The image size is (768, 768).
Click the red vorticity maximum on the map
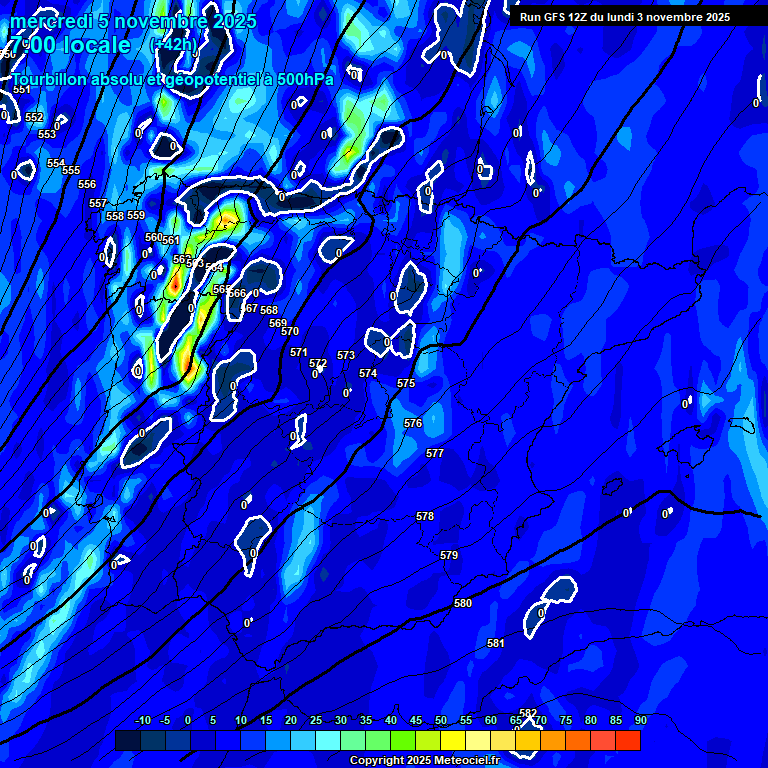click(x=175, y=285)
